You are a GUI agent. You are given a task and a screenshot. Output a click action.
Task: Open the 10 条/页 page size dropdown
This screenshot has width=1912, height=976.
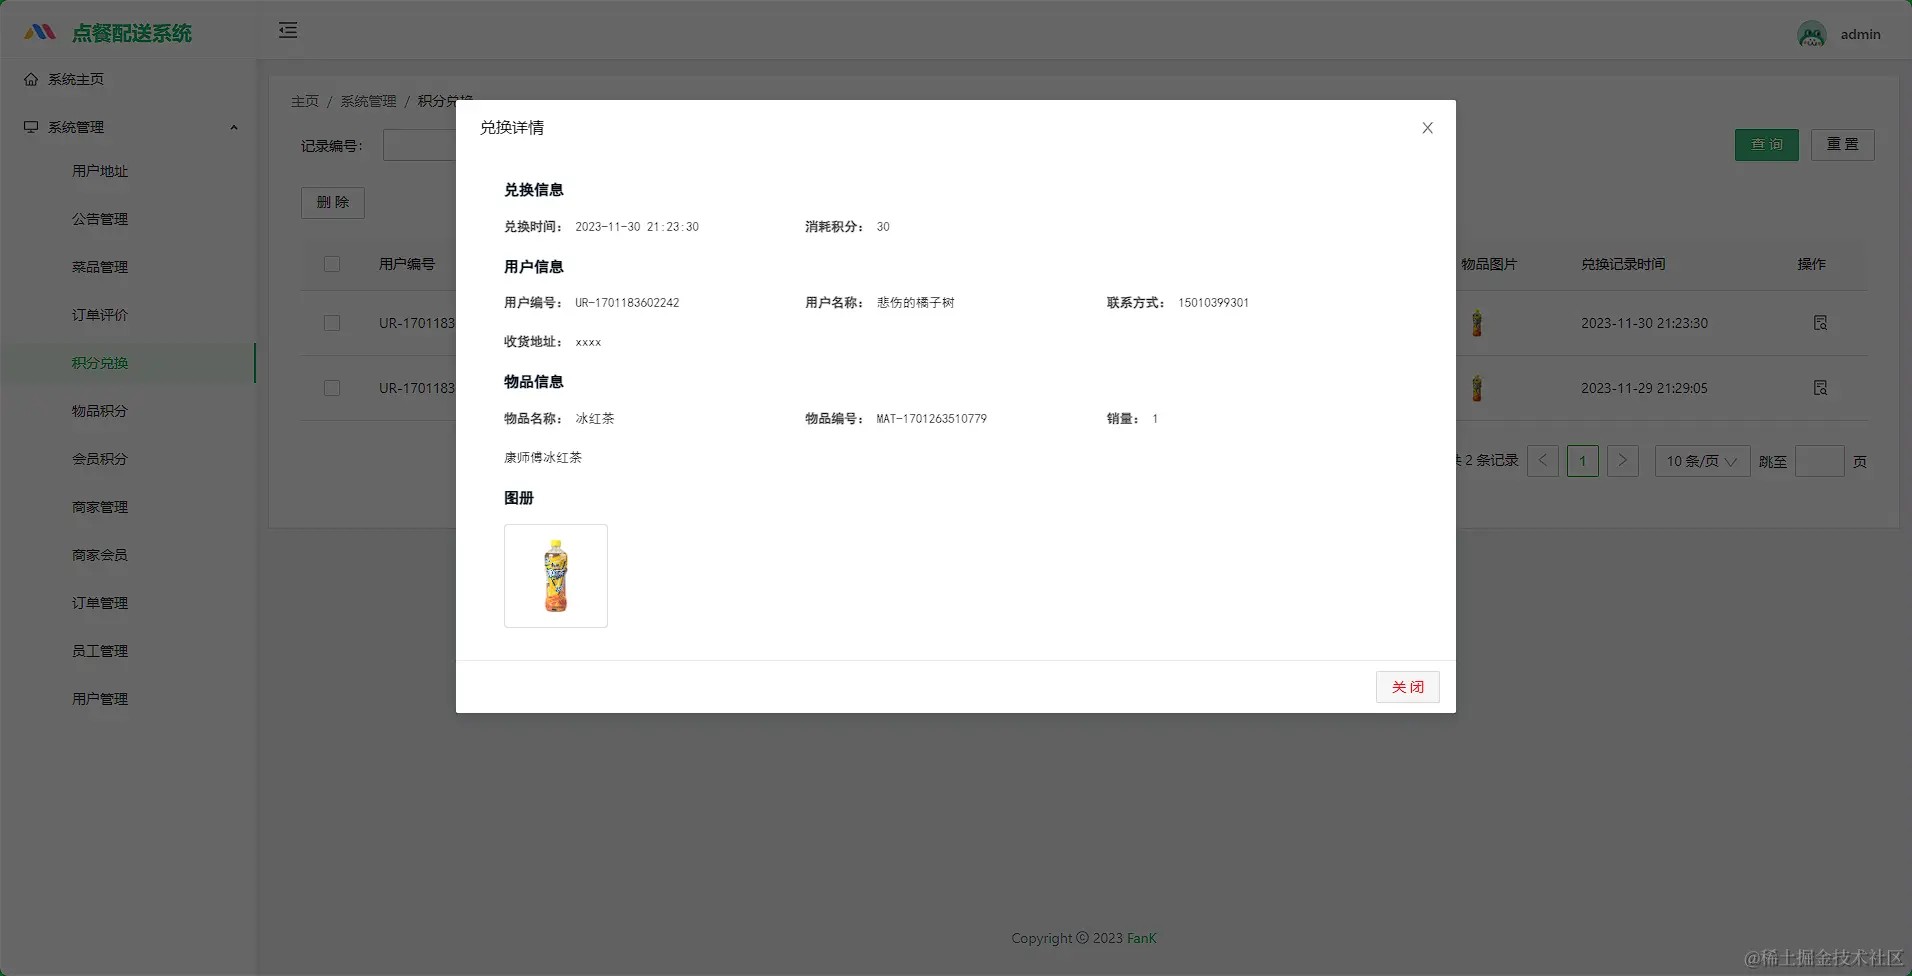tap(1702, 461)
